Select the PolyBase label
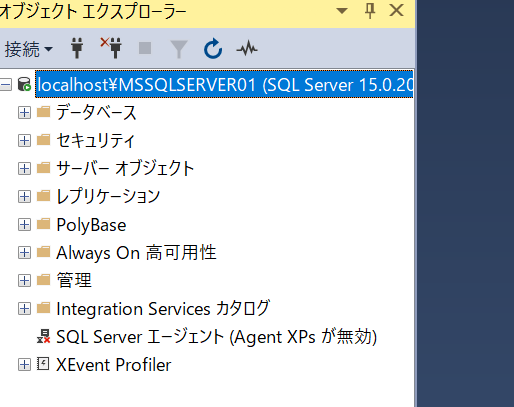The image size is (514, 407). (91, 225)
